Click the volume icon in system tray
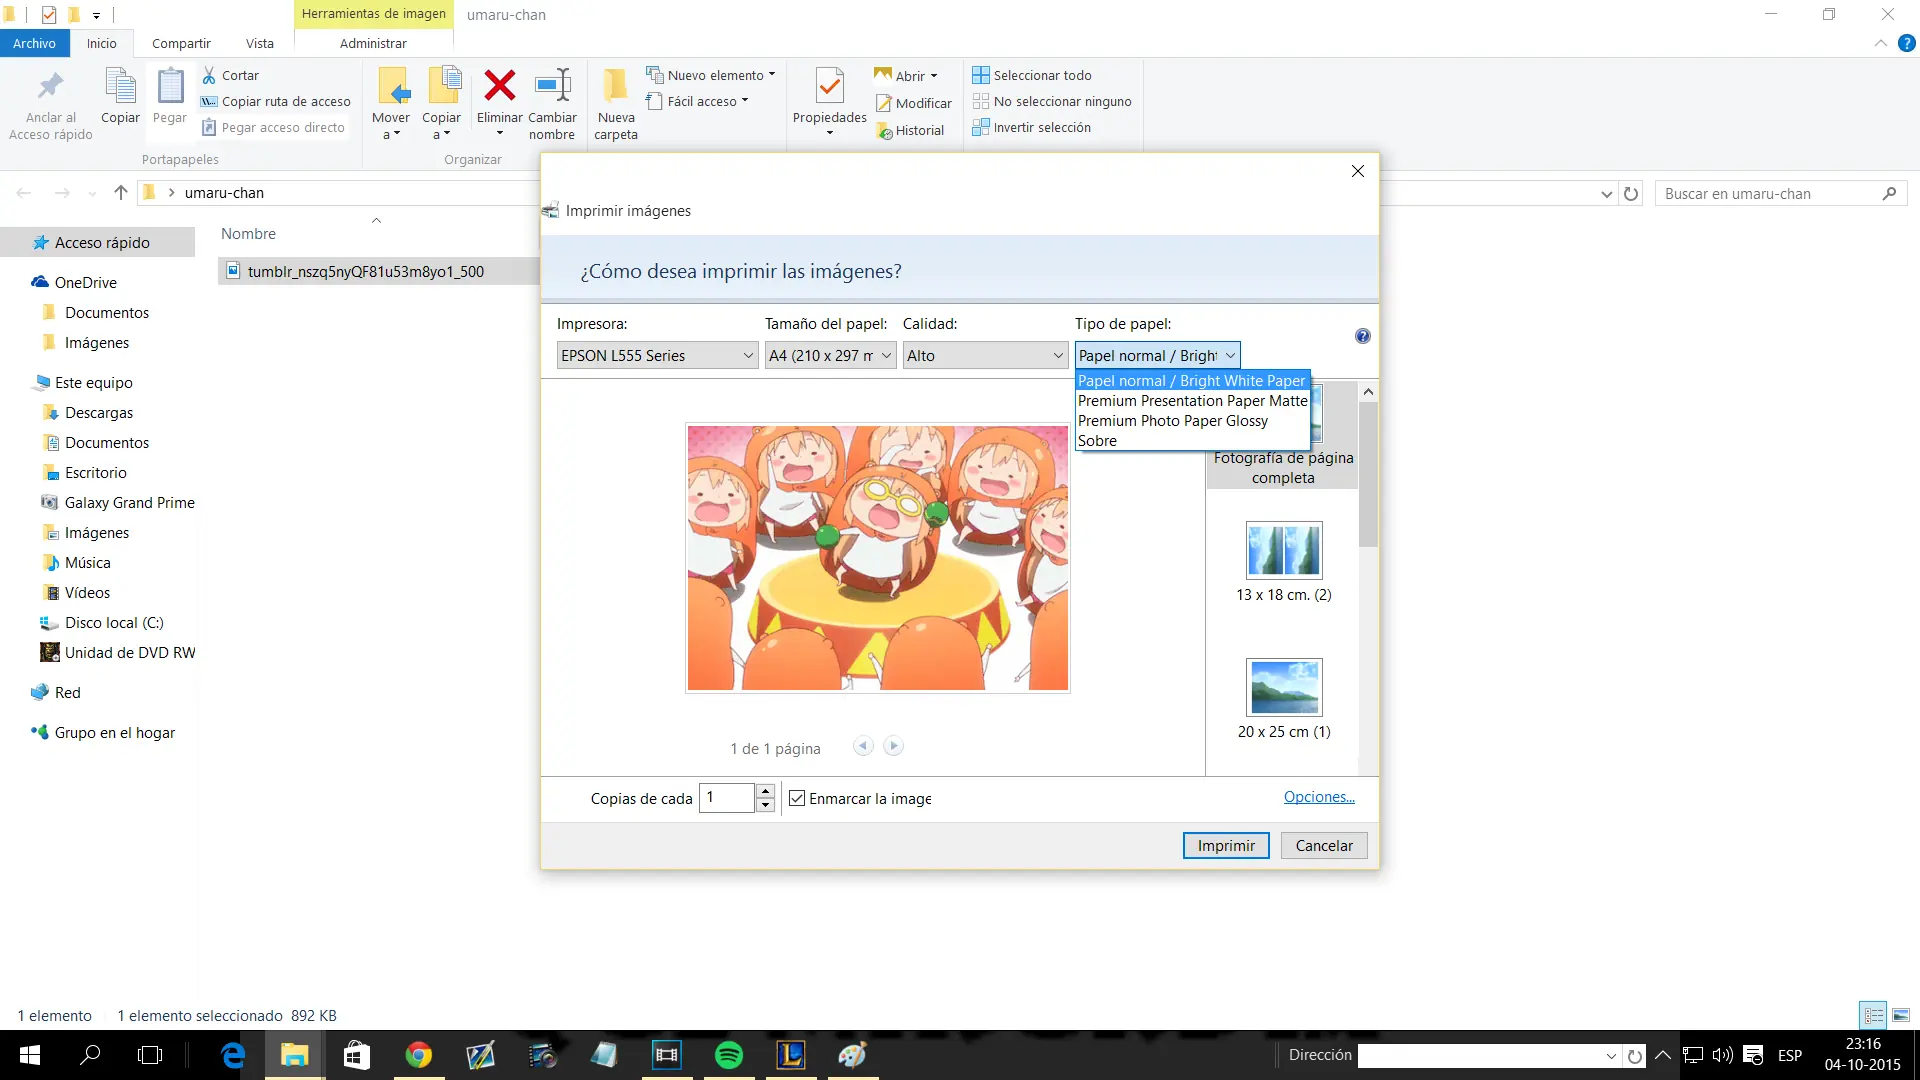 1722,1055
